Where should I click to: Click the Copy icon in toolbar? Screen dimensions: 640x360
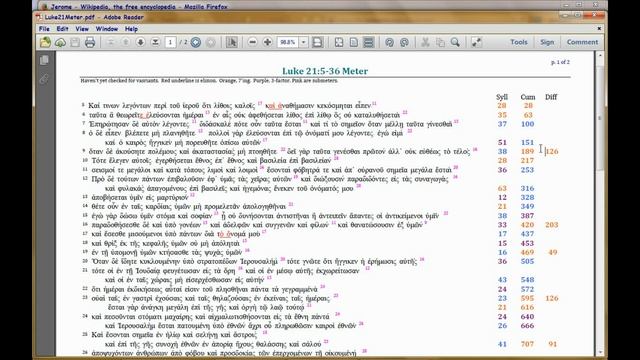440,42
